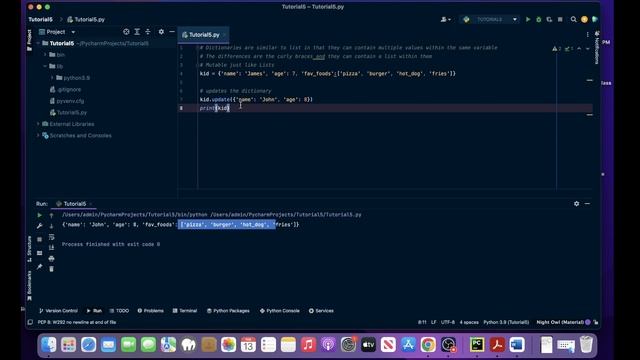Open Google Chrome from the macOS dock

(x=428, y=344)
